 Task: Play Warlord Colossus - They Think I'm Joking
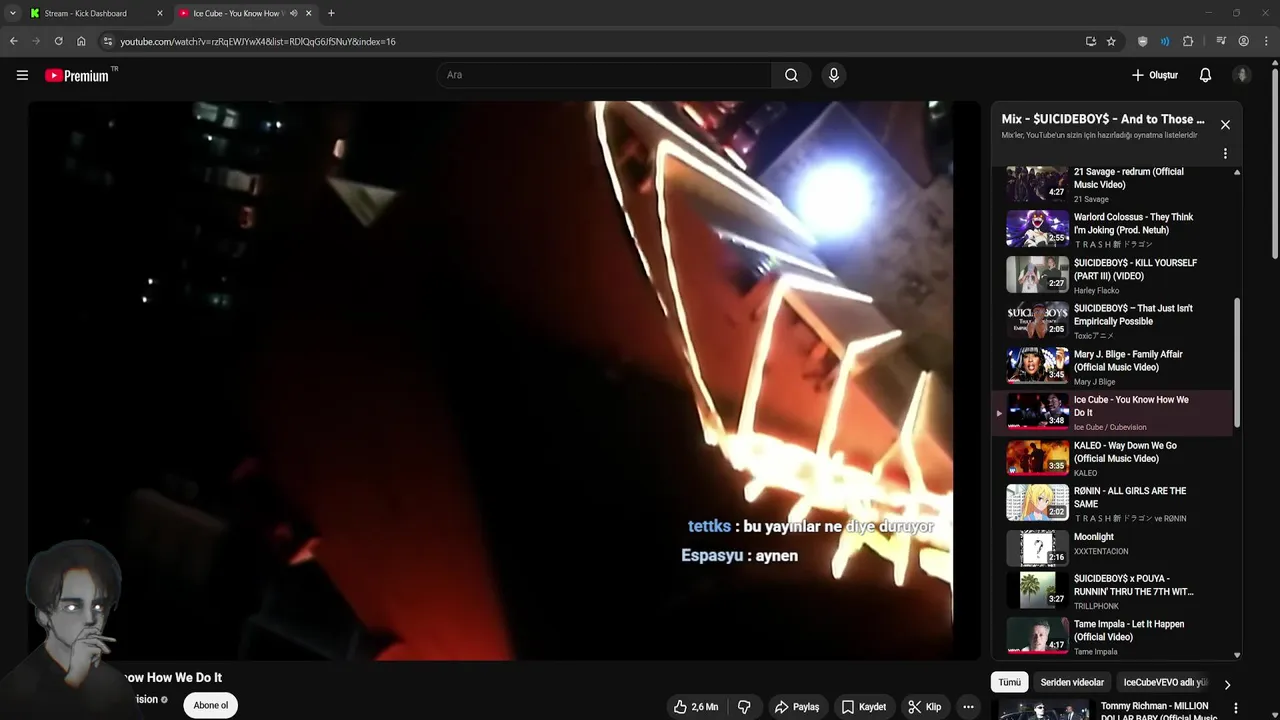[x=1113, y=230]
